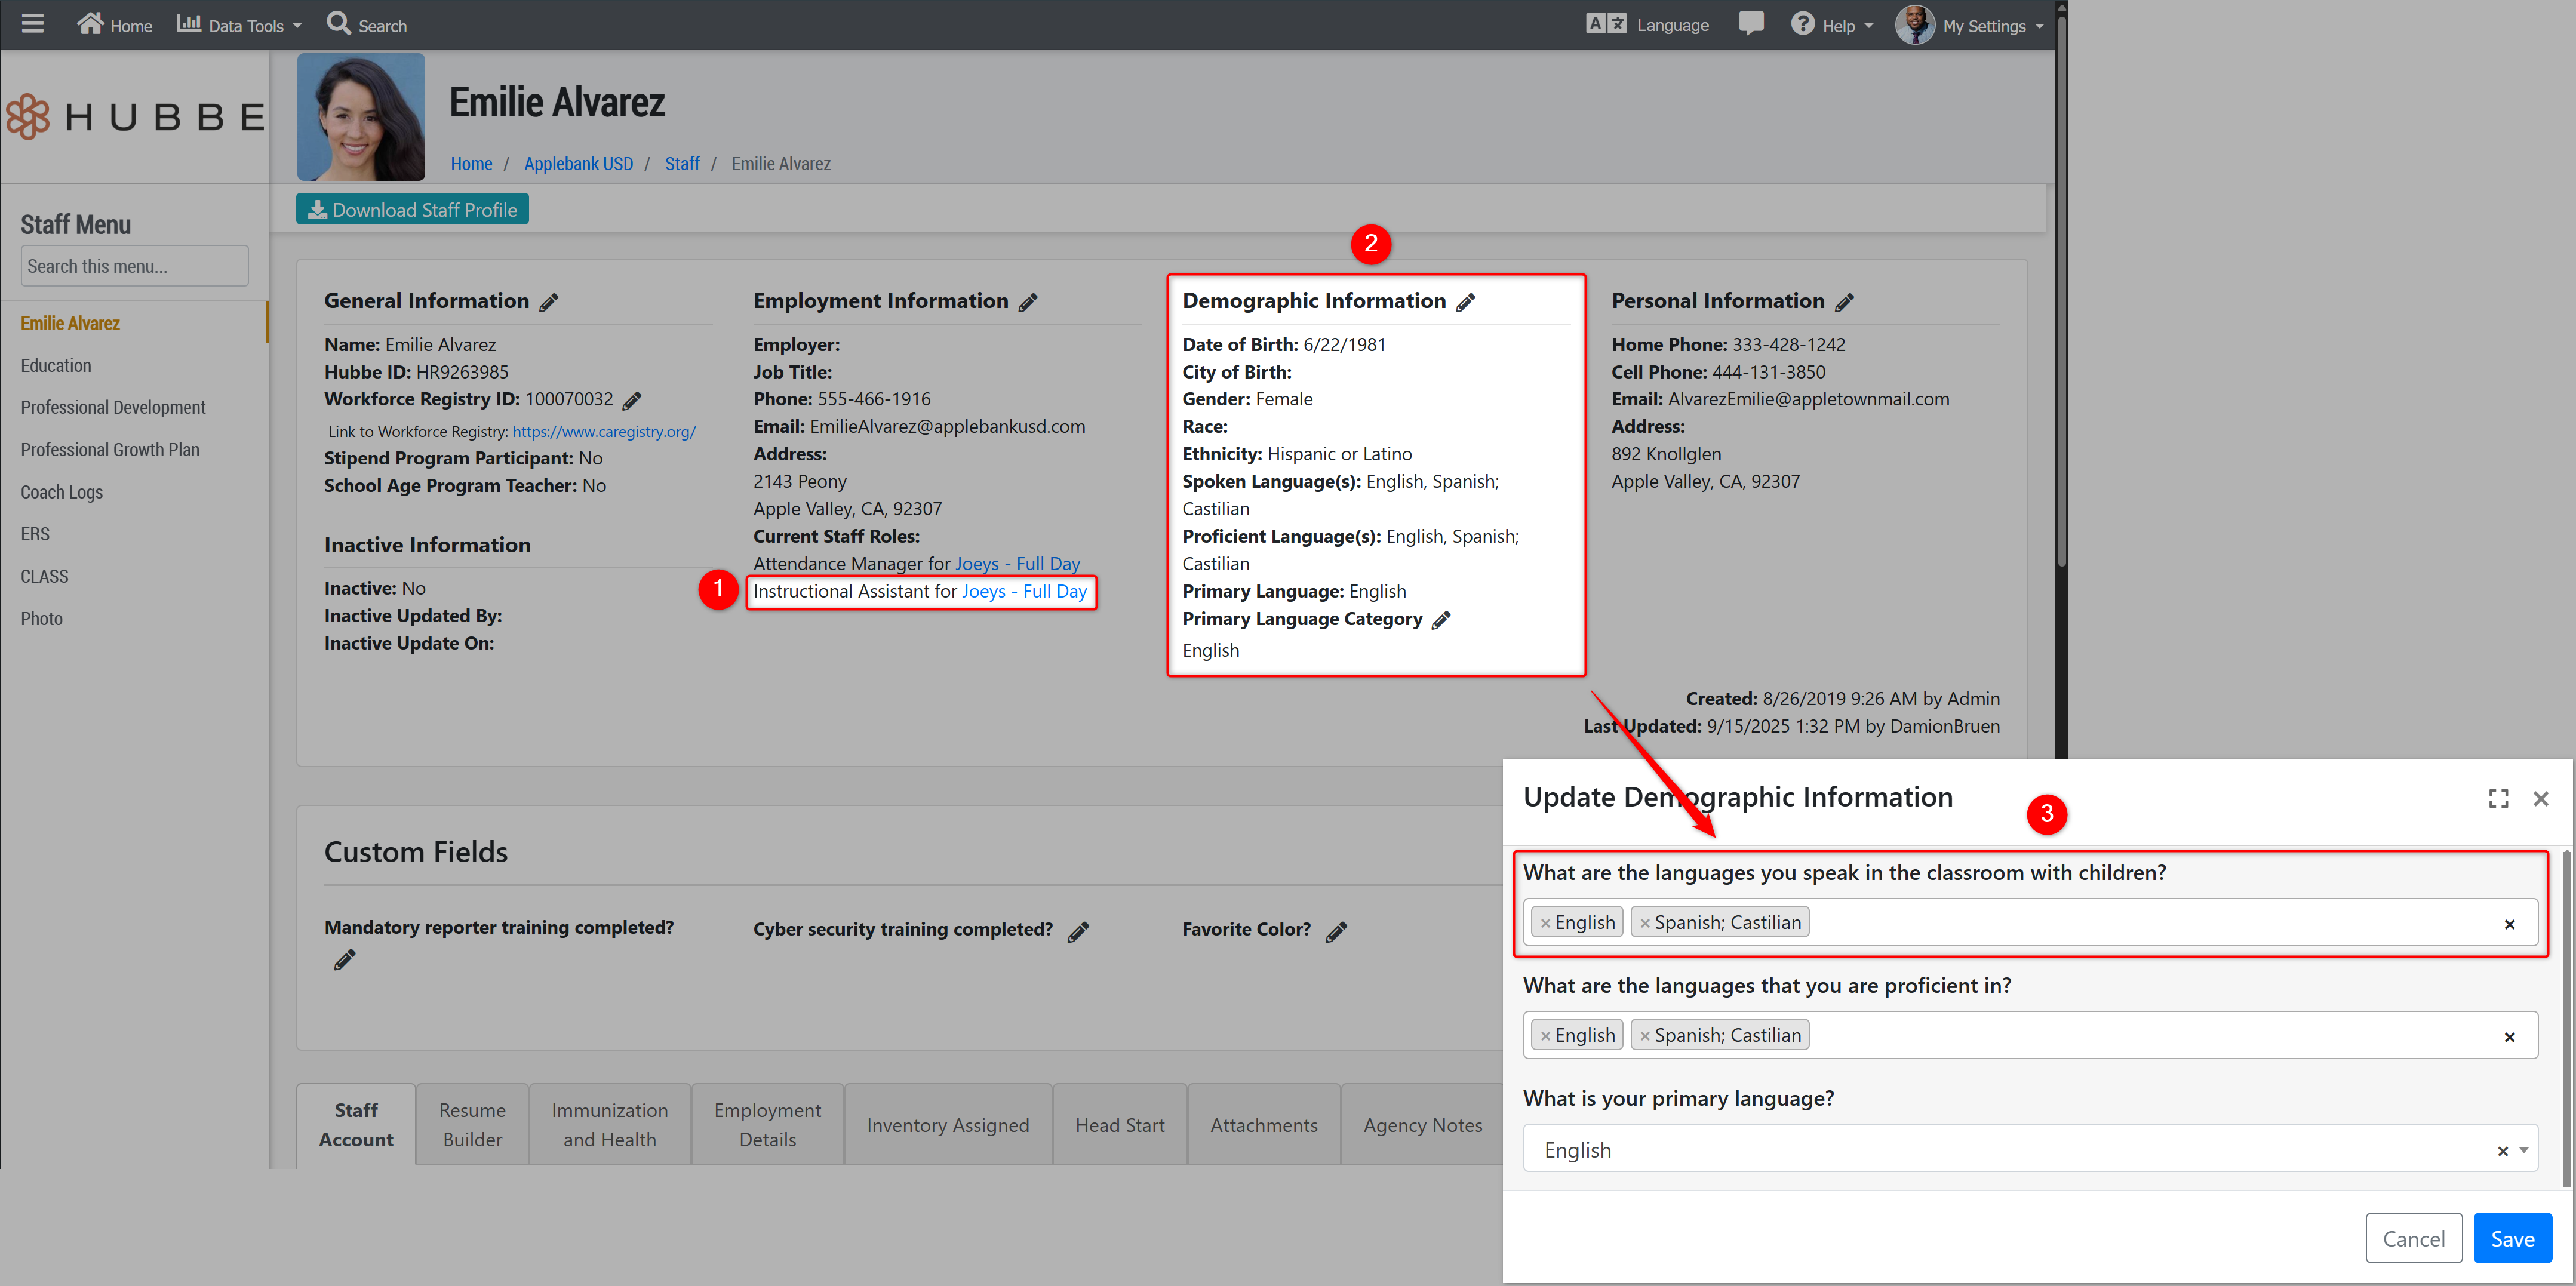2576x1286 pixels.
Task: Save the demographic information
Action: pyautogui.click(x=2511, y=1238)
